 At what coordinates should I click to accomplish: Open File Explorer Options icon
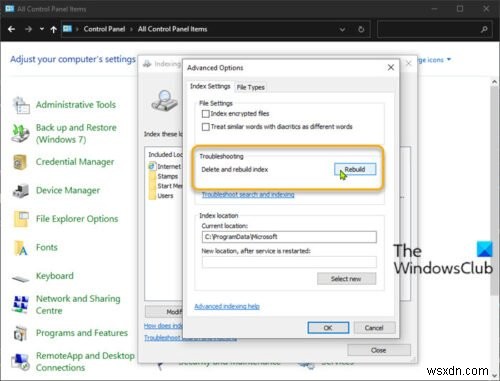coord(21,219)
